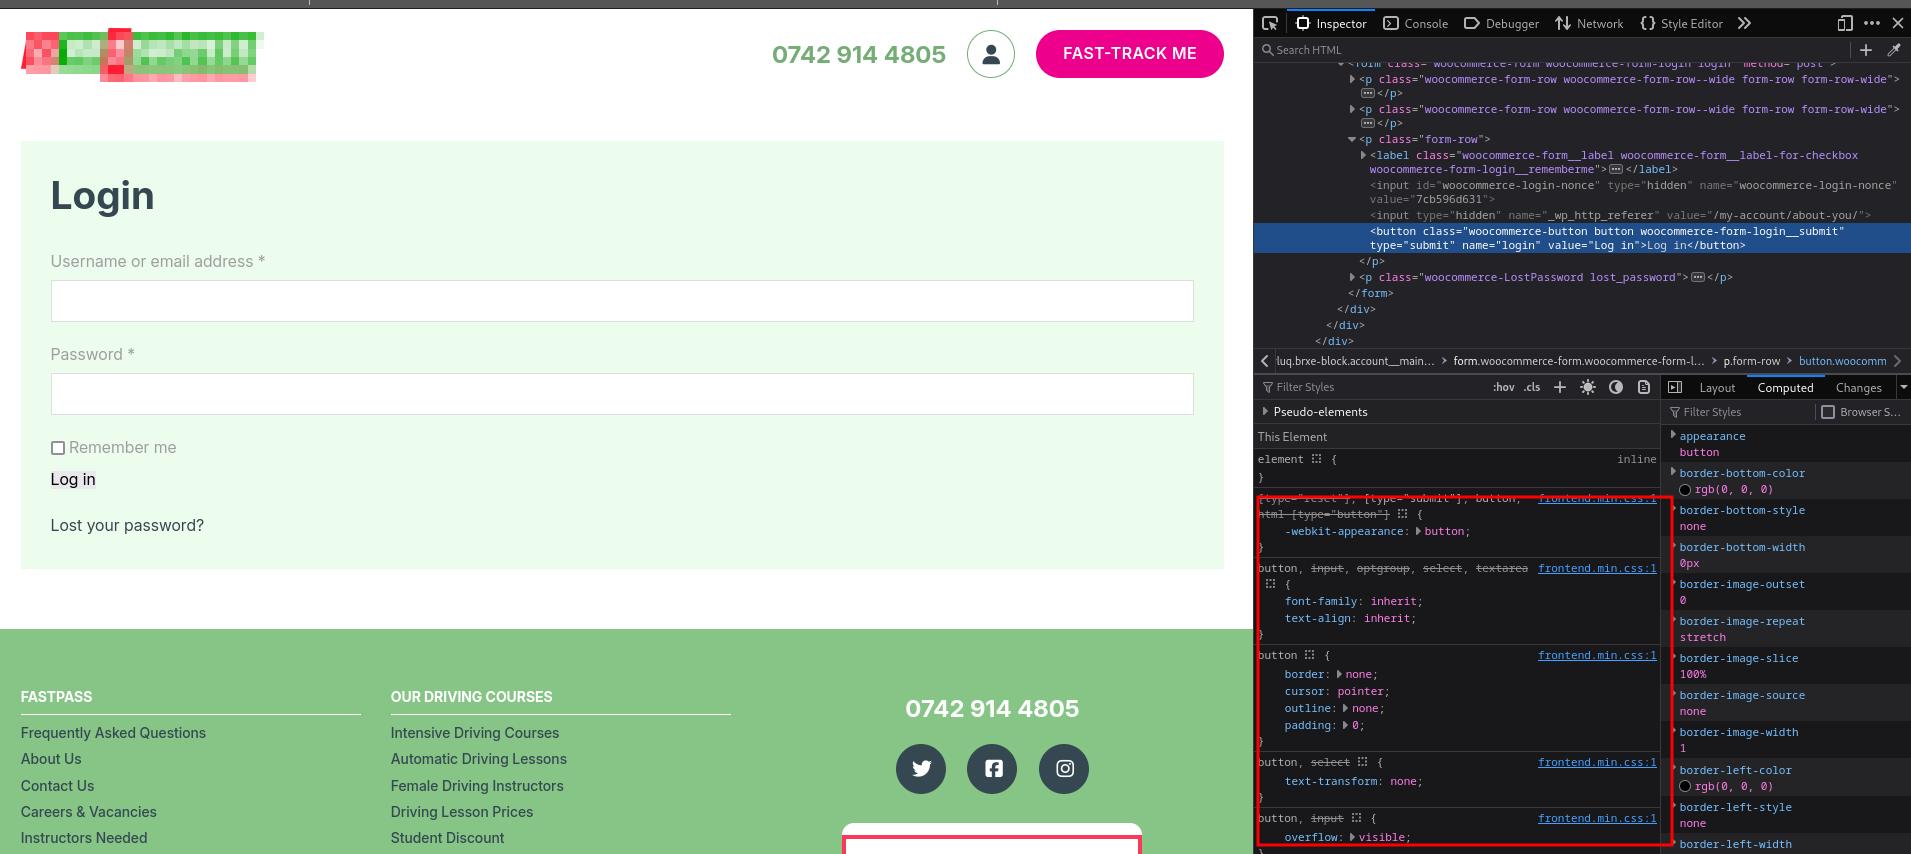Enable the Browser Styles checkbox

[1828, 412]
